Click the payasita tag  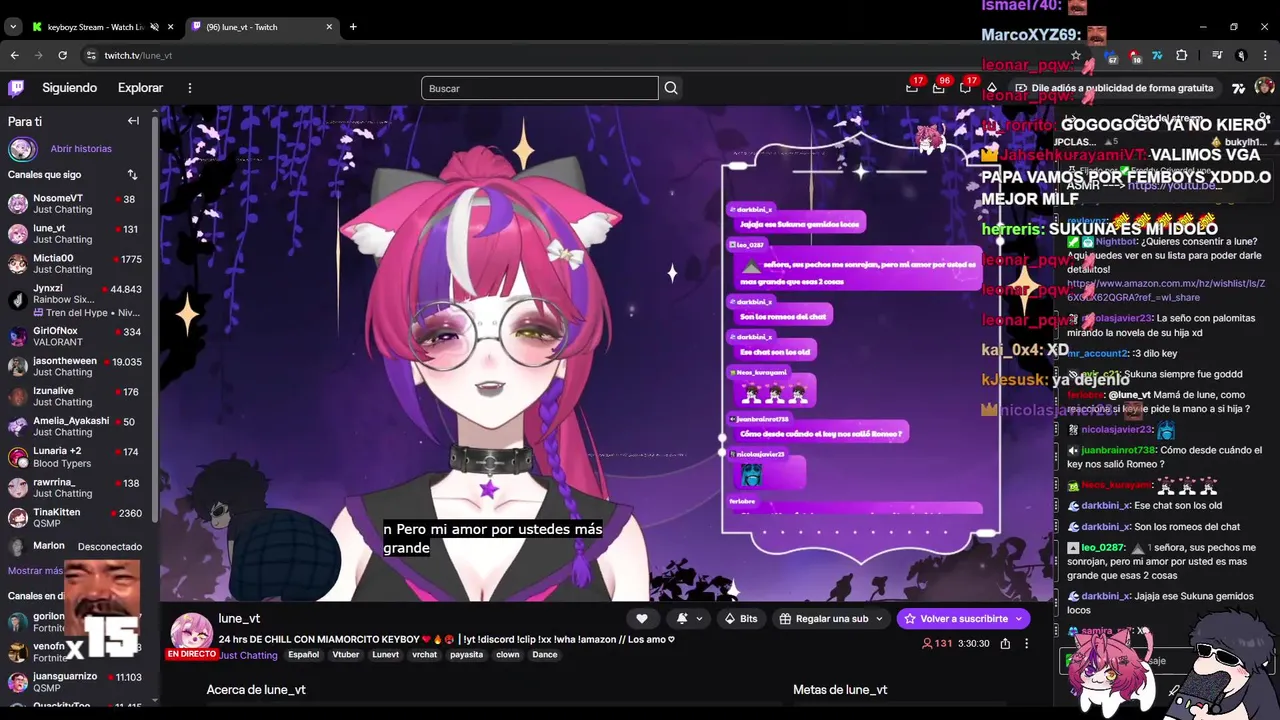pyautogui.click(x=467, y=655)
